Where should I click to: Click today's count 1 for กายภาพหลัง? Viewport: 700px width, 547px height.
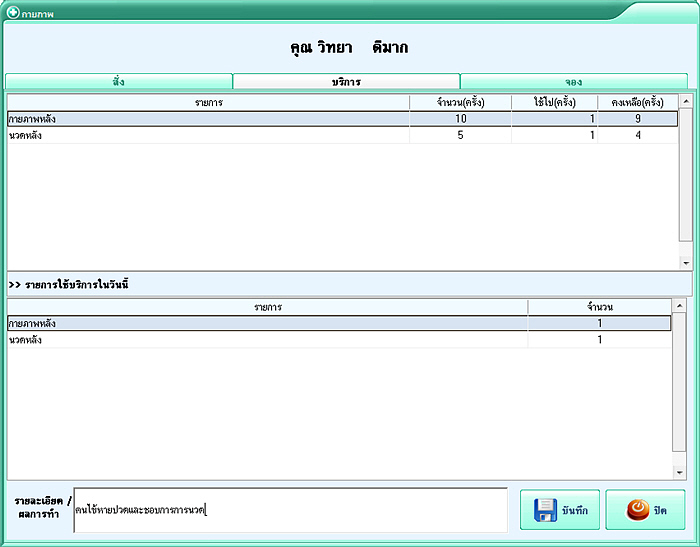(600, 323)
